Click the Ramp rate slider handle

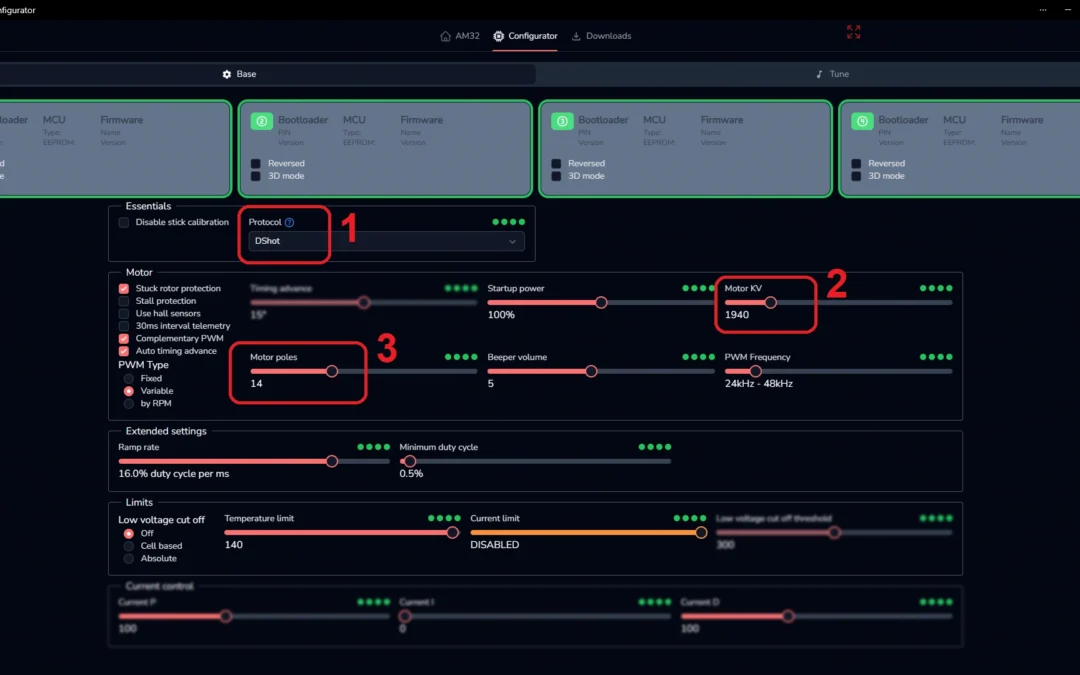(332, 461)
